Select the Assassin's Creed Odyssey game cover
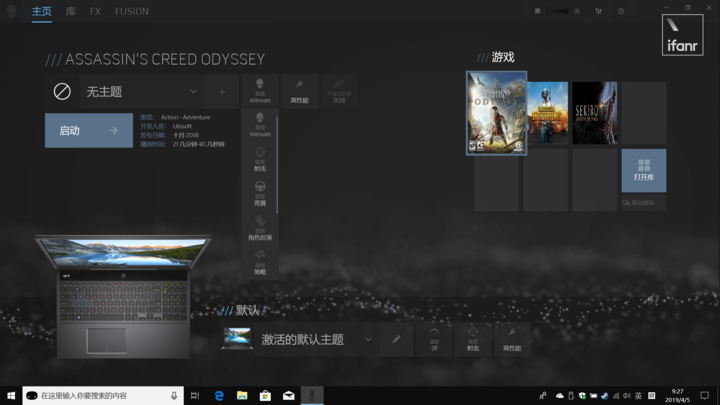720x405 pixels. point(496,113)
